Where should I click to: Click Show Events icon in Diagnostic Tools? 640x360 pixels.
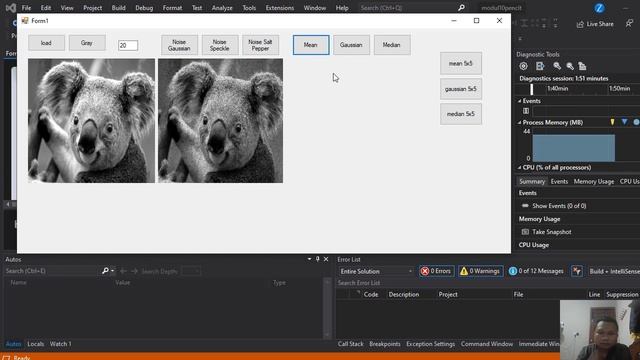click(x=525, y=206)
